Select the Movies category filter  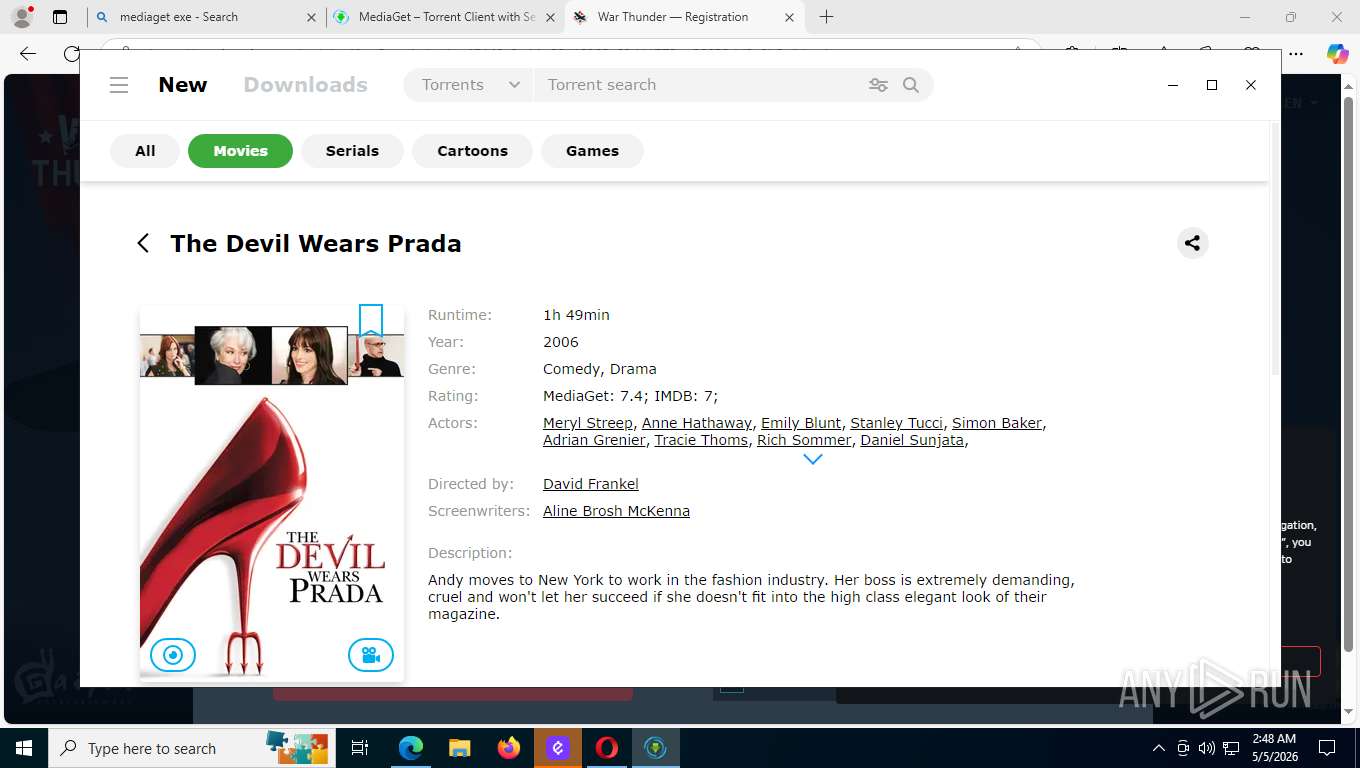pyautogui.click(x=240, y=151)
